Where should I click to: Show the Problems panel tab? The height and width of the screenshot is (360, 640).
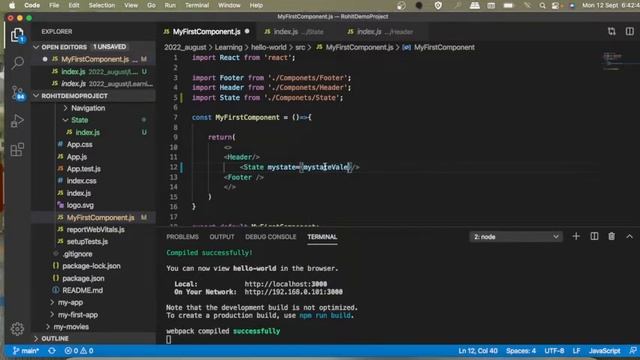click(x=182, y=237)
